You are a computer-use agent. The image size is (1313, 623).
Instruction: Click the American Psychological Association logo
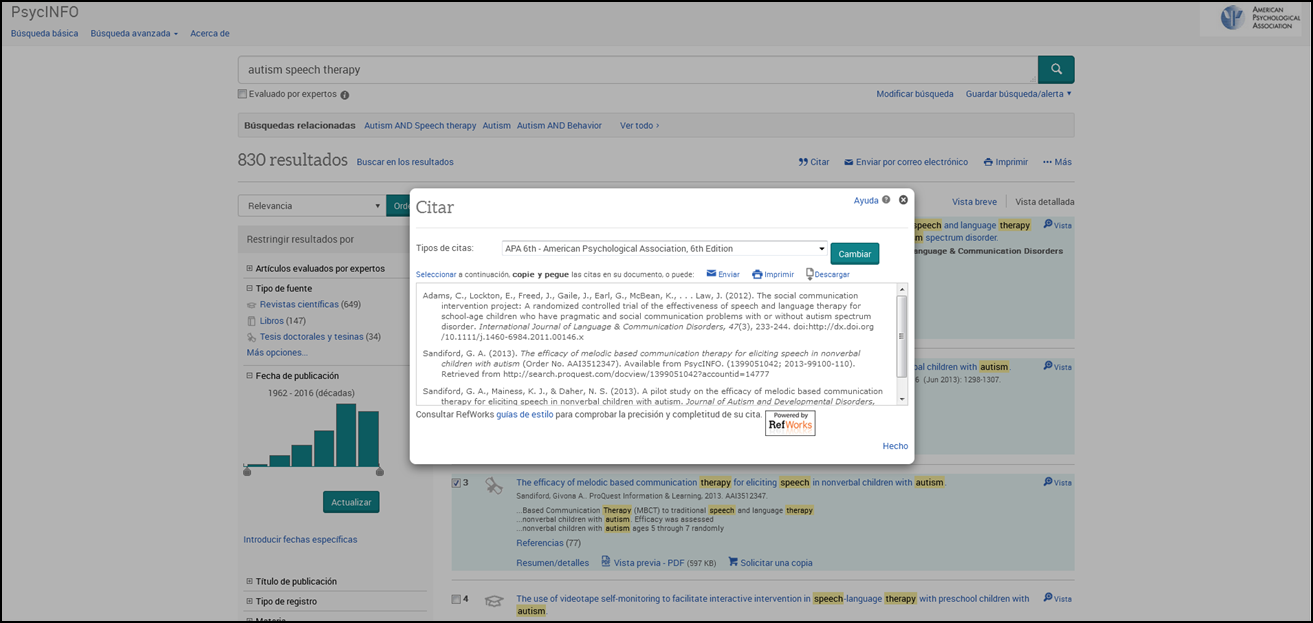1259,18
